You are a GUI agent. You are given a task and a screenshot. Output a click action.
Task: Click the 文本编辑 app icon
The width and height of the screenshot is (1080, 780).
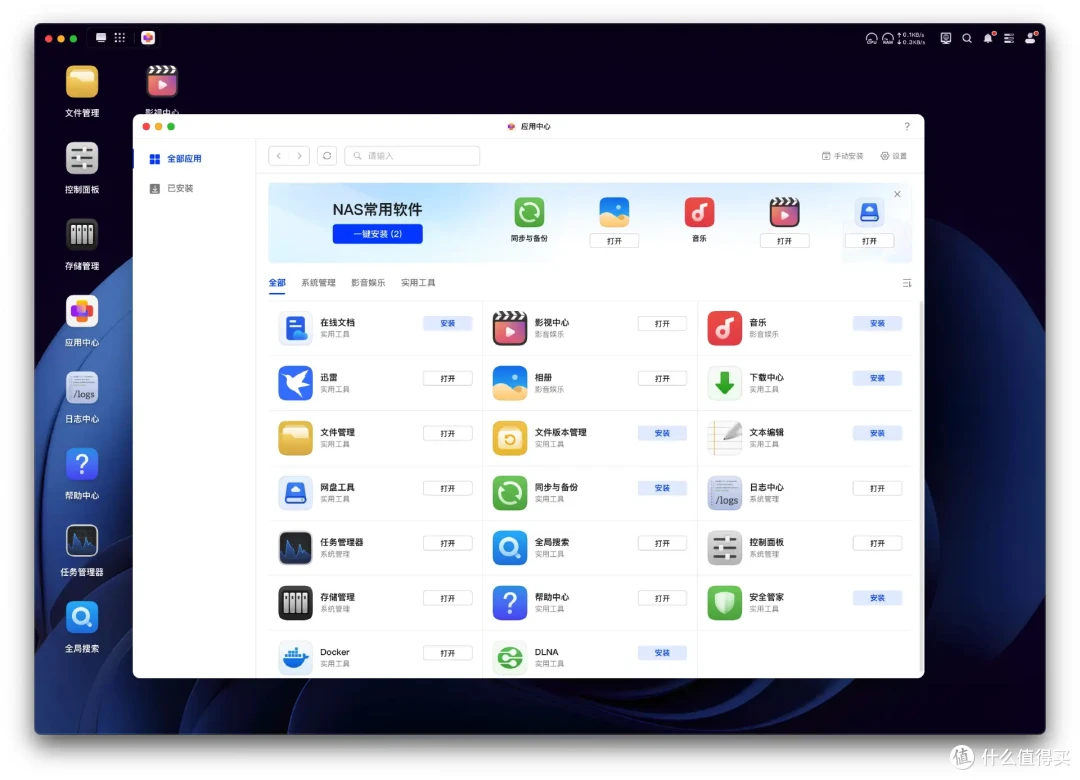tap(725, 438)
